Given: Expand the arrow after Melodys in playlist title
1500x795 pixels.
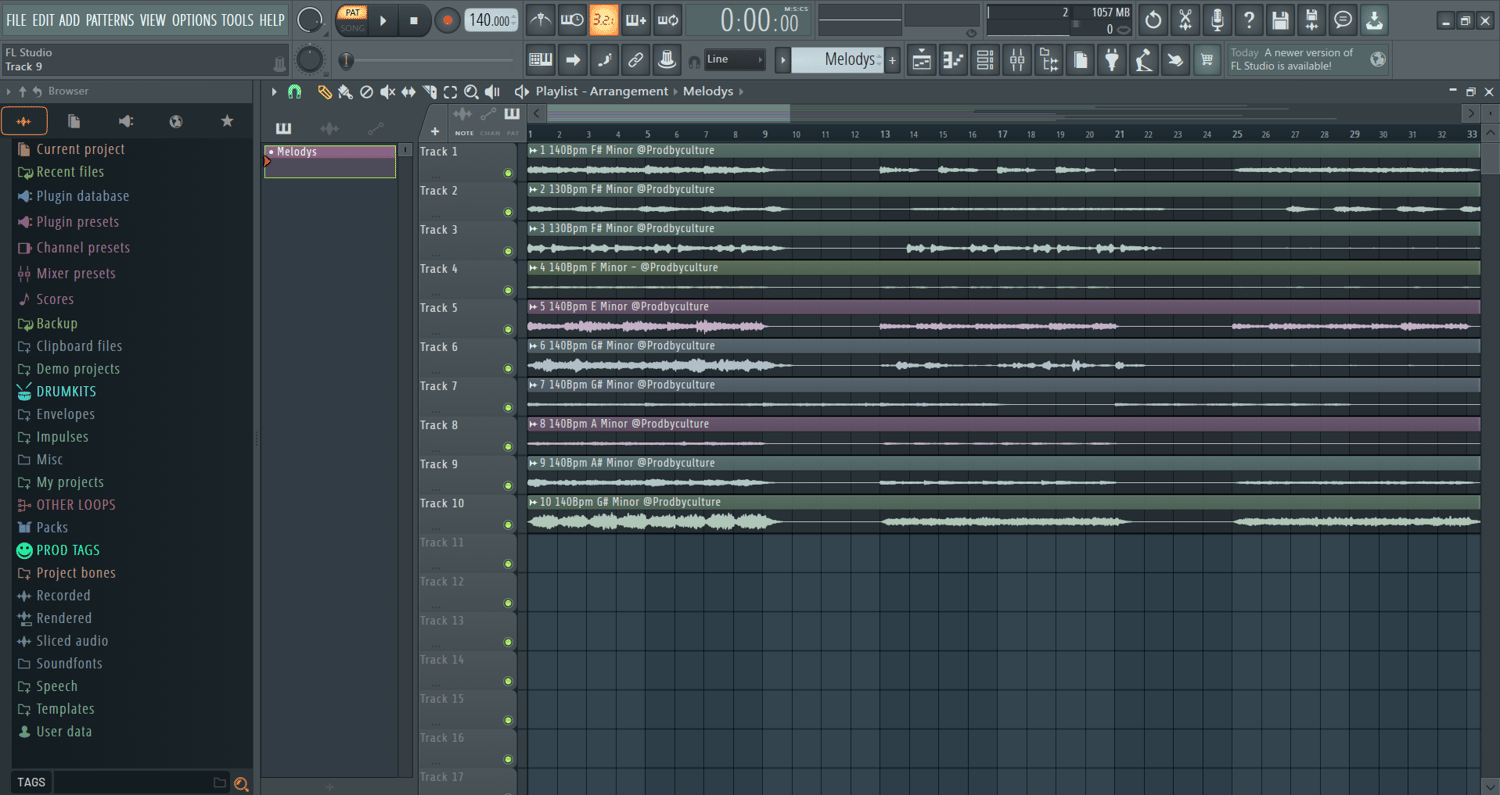Looking at the screenshot, I should tap(741, 92).
